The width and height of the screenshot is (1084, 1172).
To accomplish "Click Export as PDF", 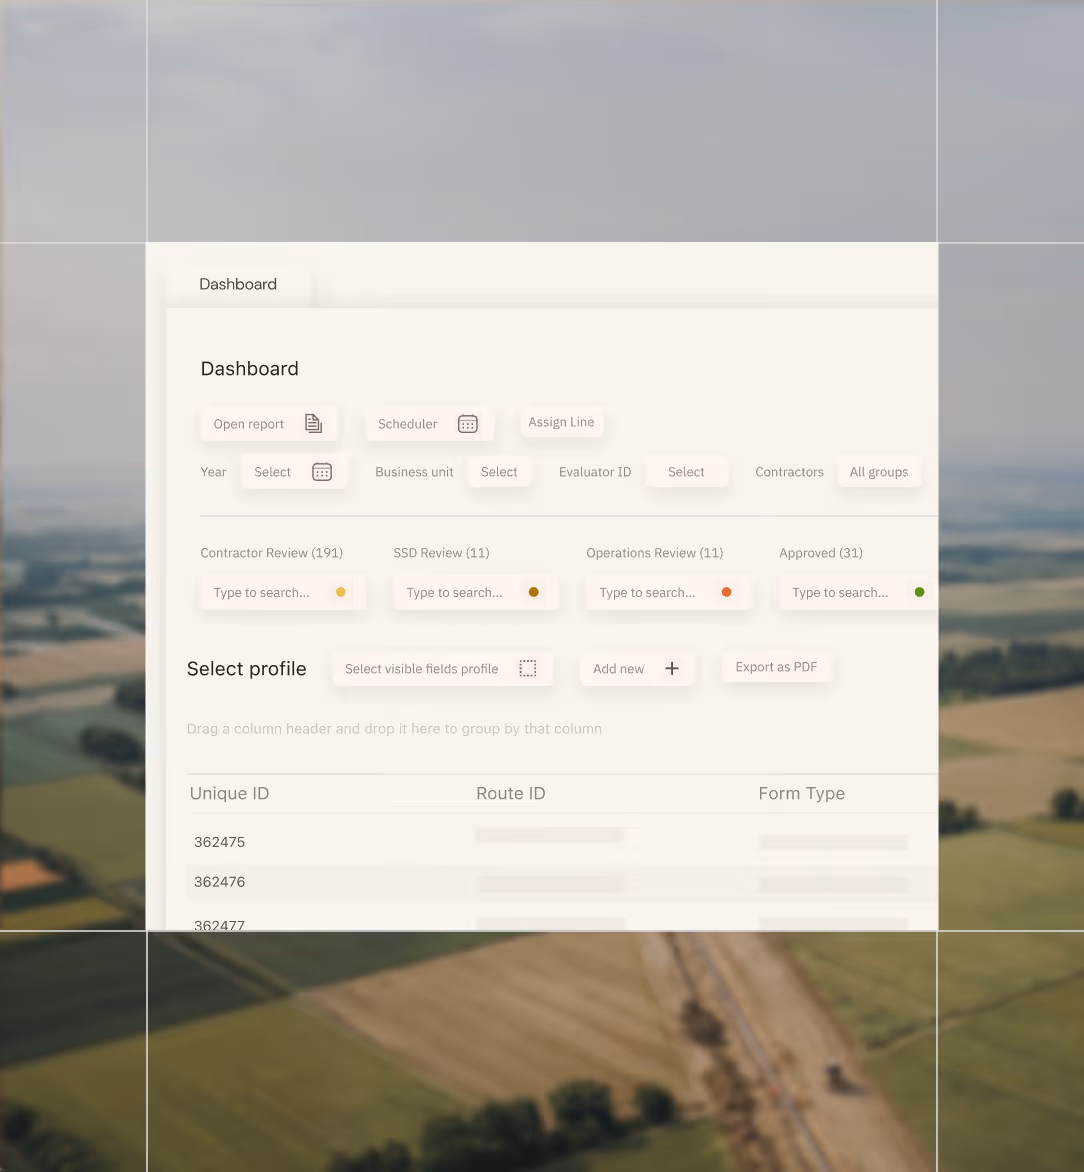I will click(x=777, y=667).
